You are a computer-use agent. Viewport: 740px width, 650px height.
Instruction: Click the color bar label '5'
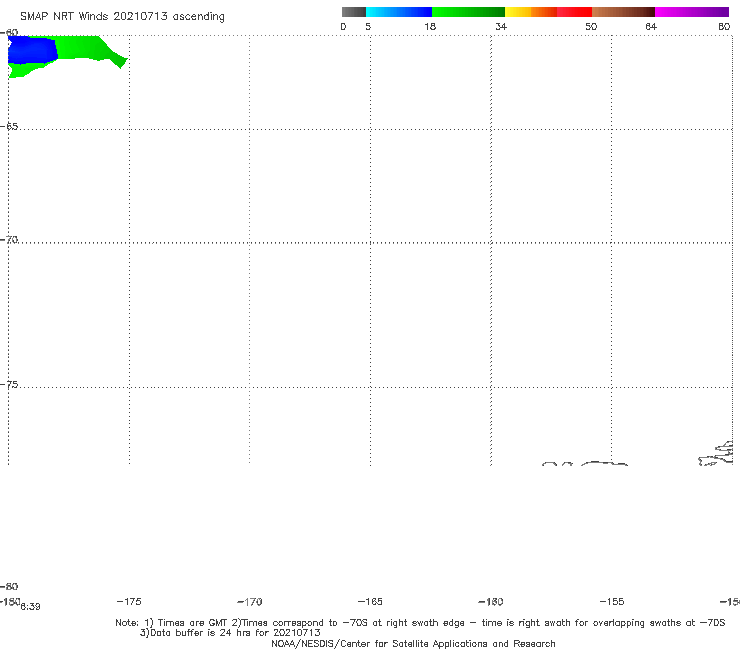click(x=368, y=27)
